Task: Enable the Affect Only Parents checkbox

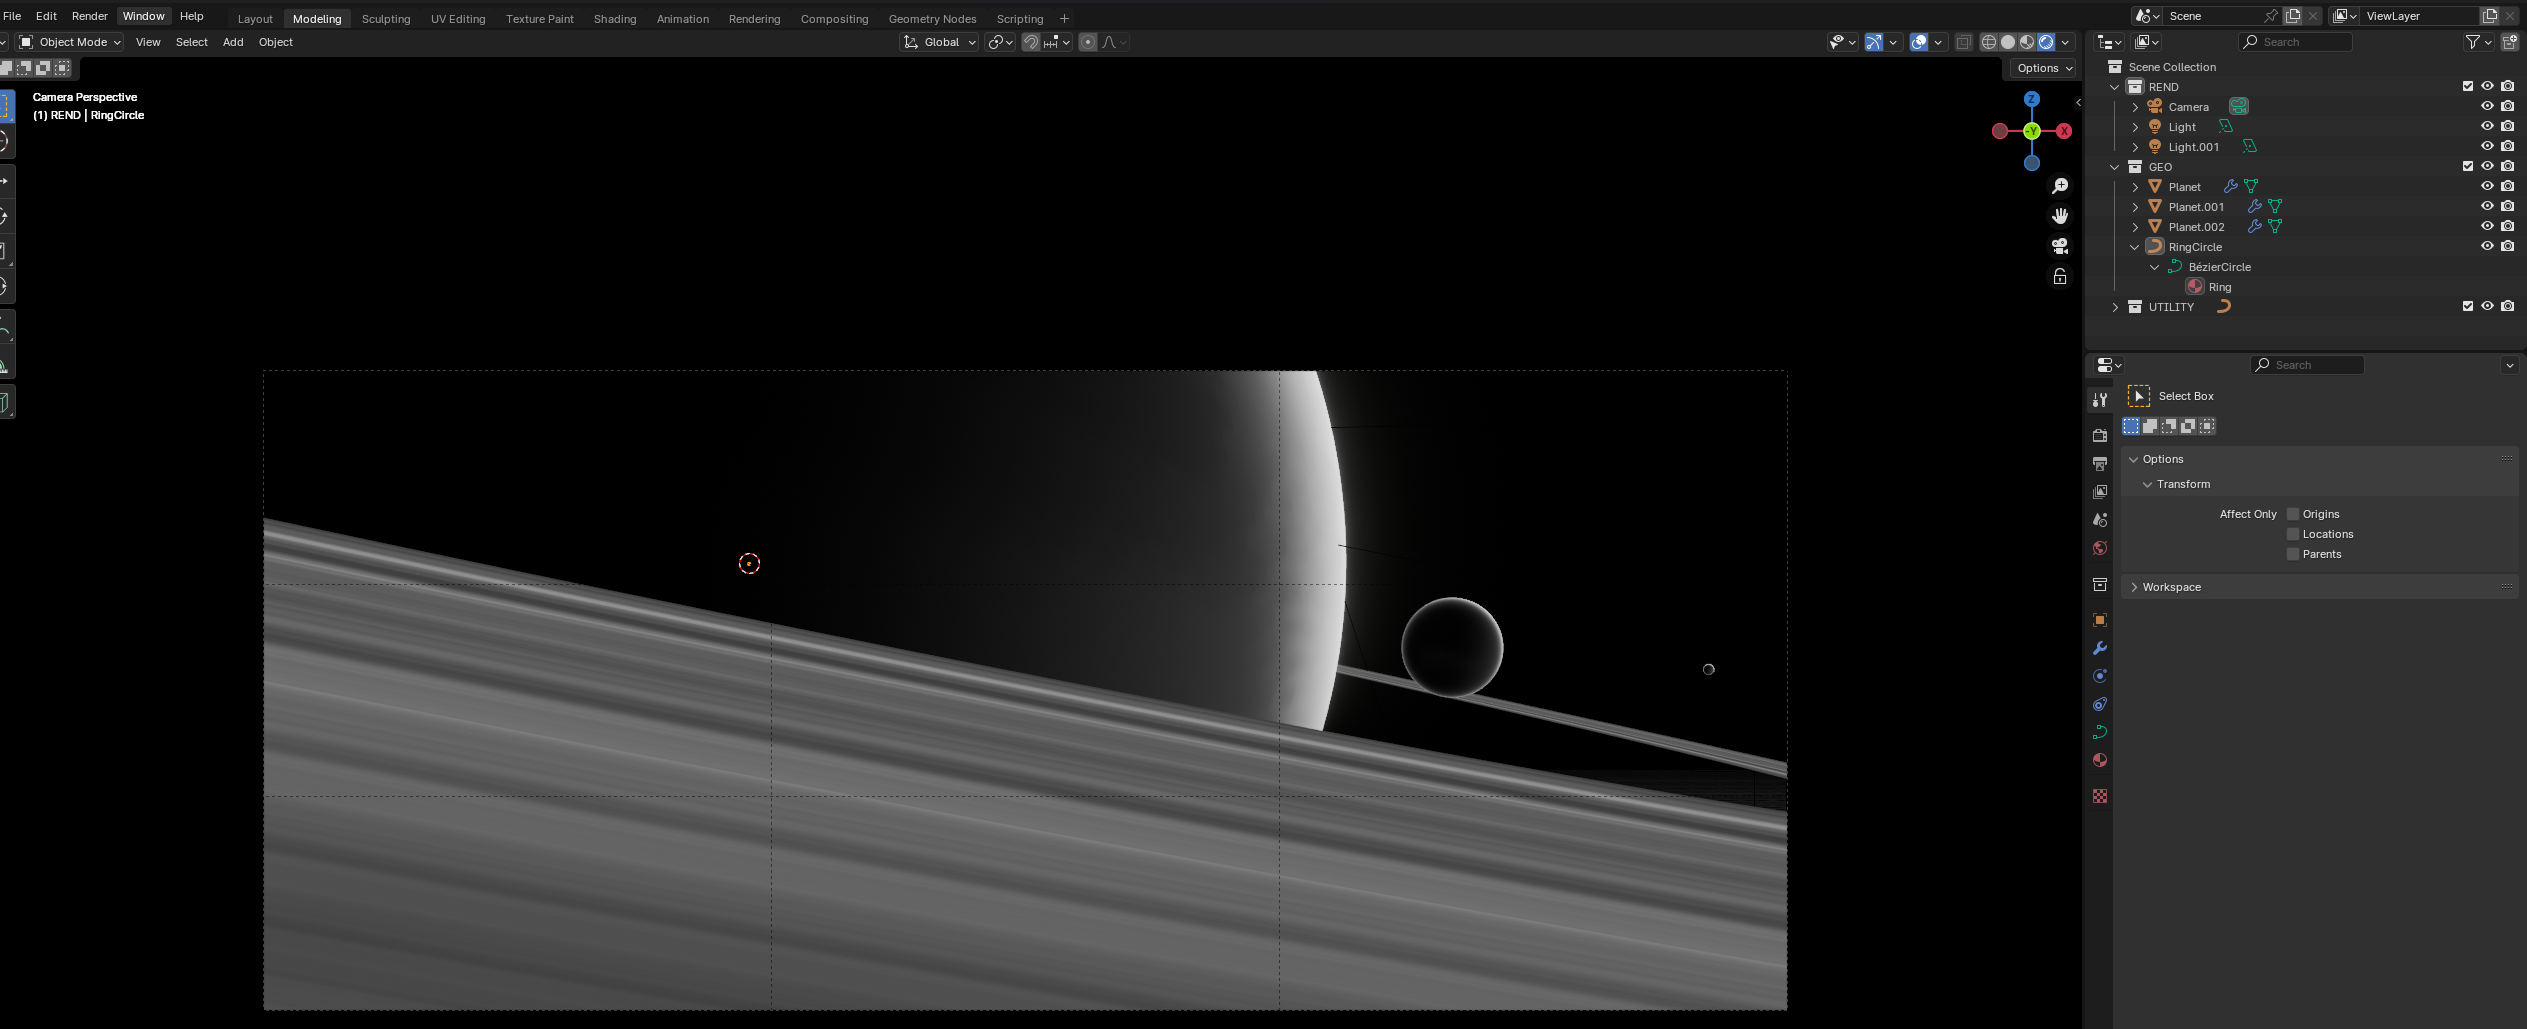Action: [2293, 554]
